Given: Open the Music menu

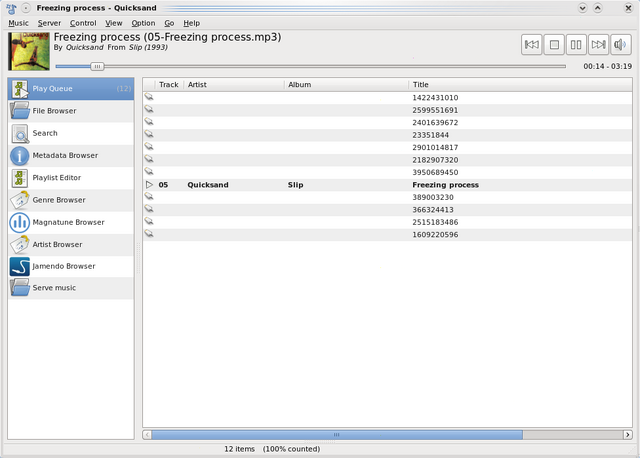Looking at the screenshot, I should 18,23.
